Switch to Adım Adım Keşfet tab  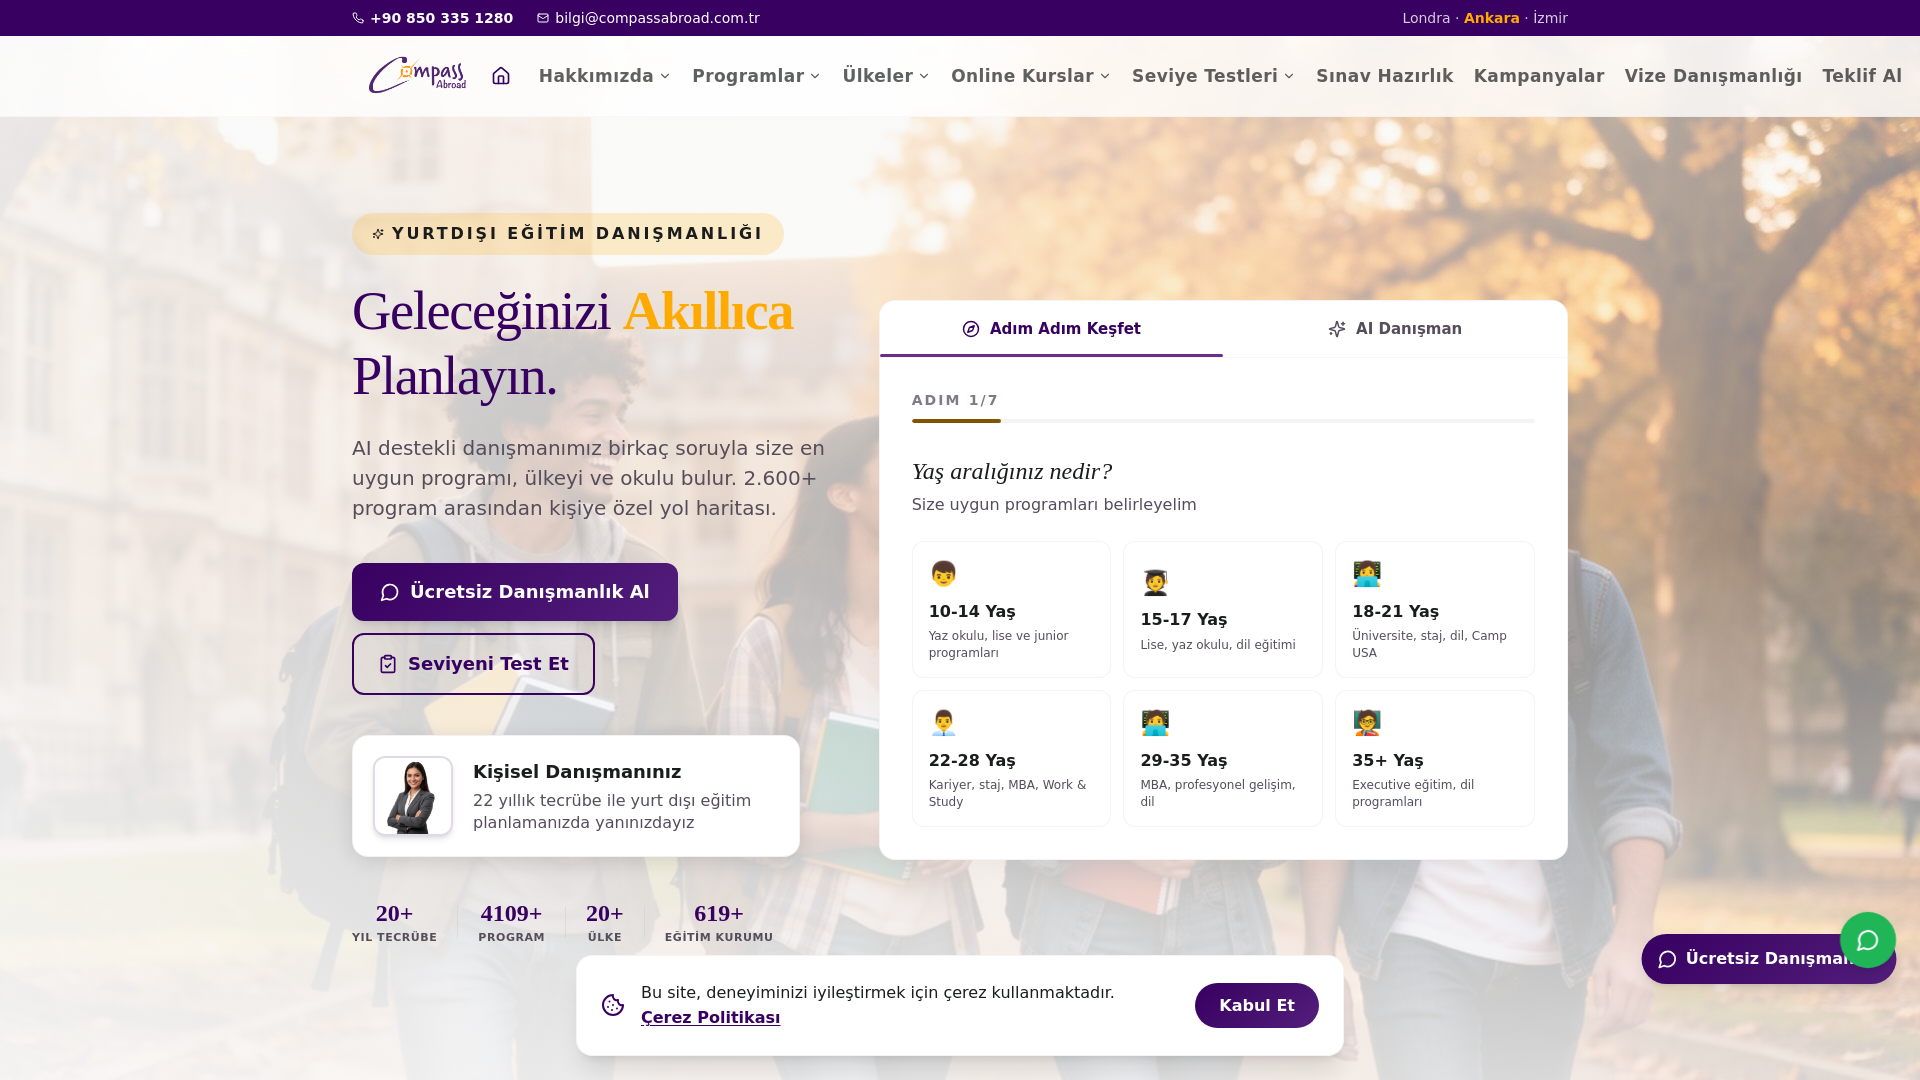pyautogui.click(x=1051, y=329)
